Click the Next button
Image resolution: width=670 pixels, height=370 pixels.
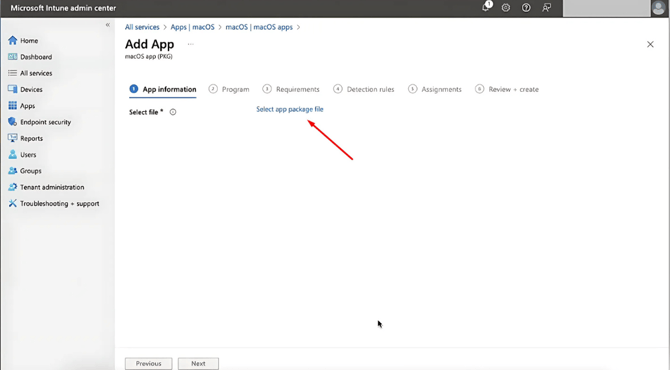[198, 364]
